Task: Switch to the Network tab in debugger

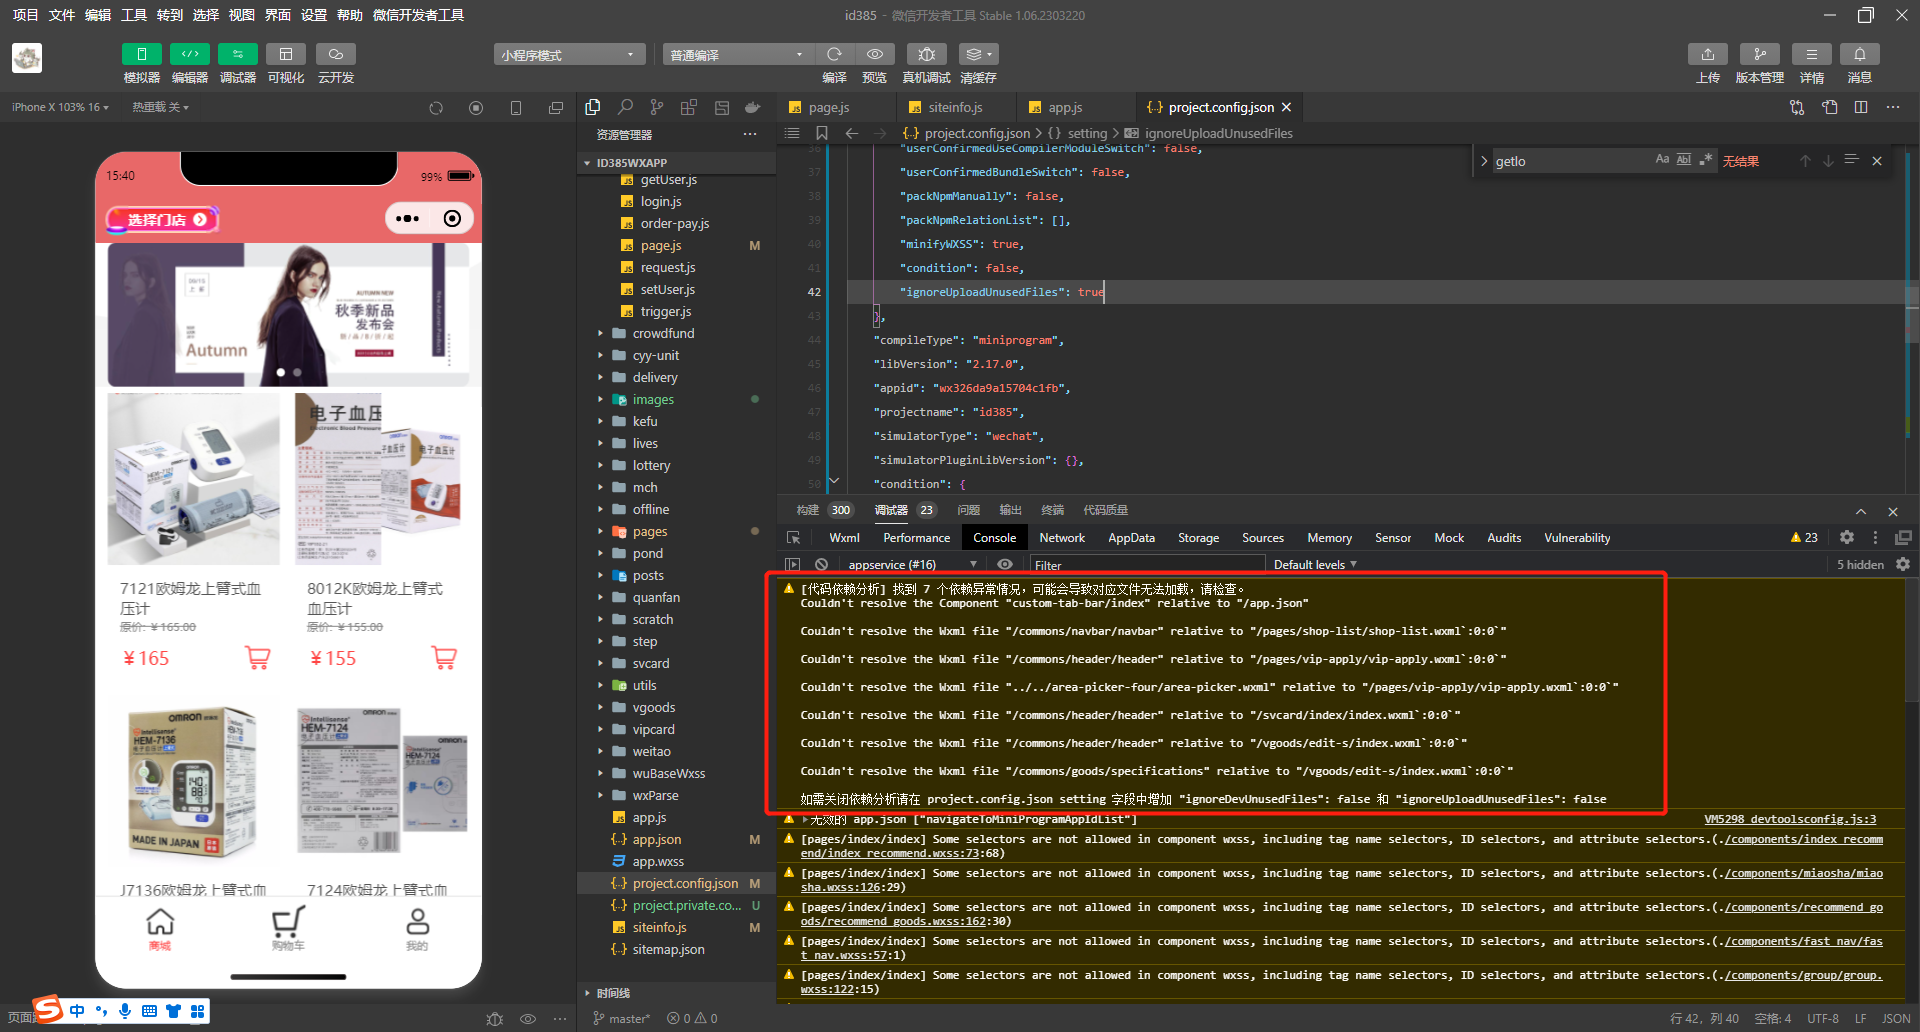Action: tap(1061, 538)
